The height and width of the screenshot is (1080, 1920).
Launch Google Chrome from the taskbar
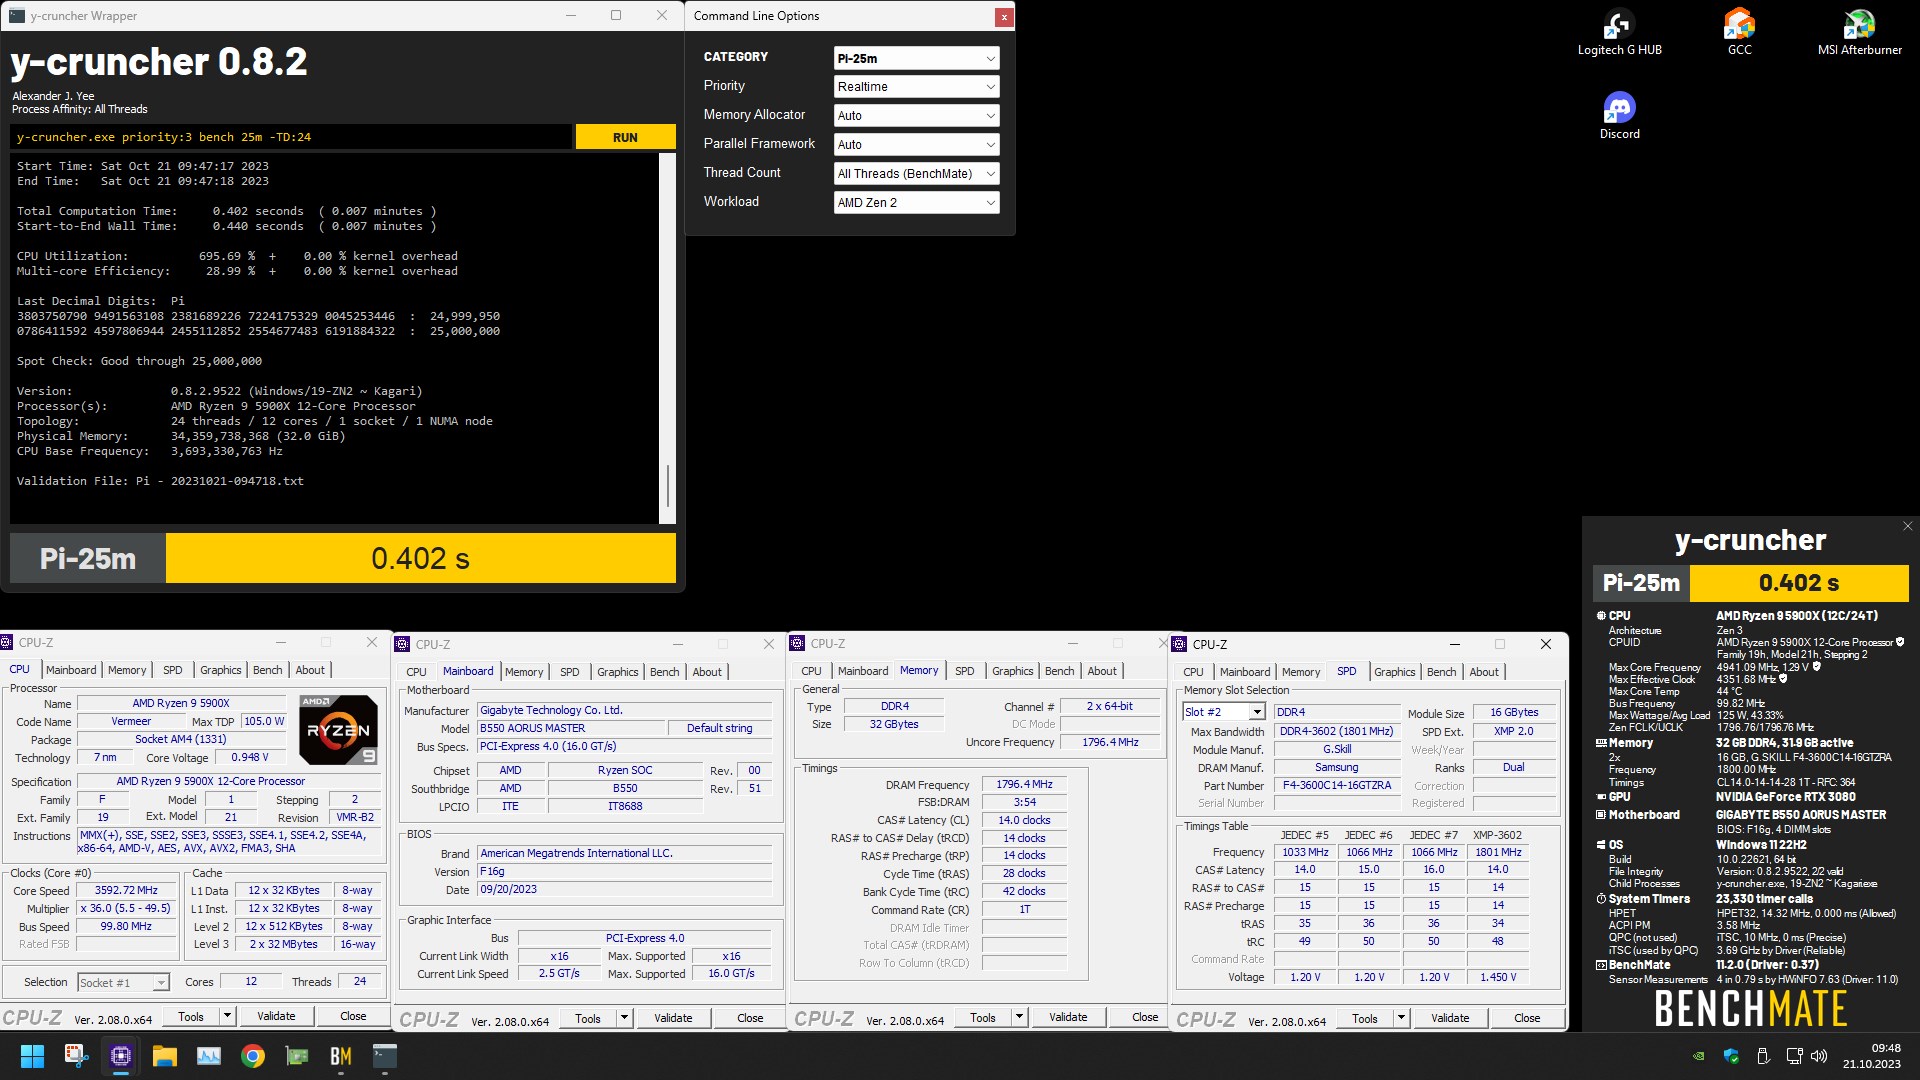point(253,1056)
